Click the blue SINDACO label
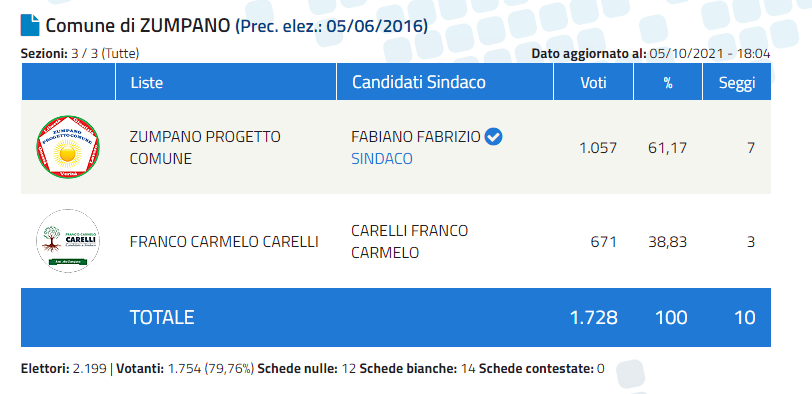812x394 pixels. [382, 158]
